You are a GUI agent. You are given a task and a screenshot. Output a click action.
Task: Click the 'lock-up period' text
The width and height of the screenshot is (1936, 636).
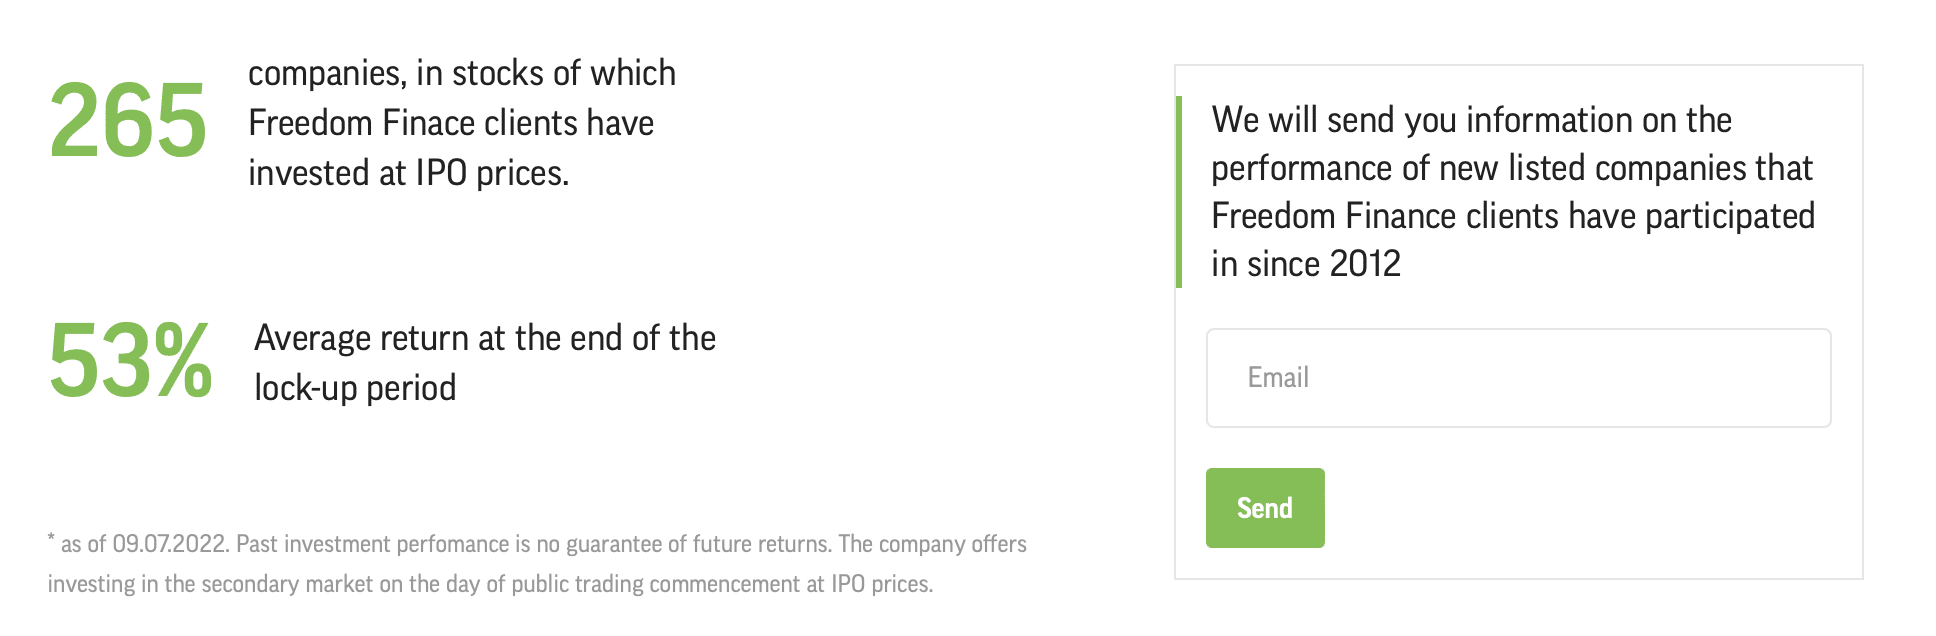355,388
